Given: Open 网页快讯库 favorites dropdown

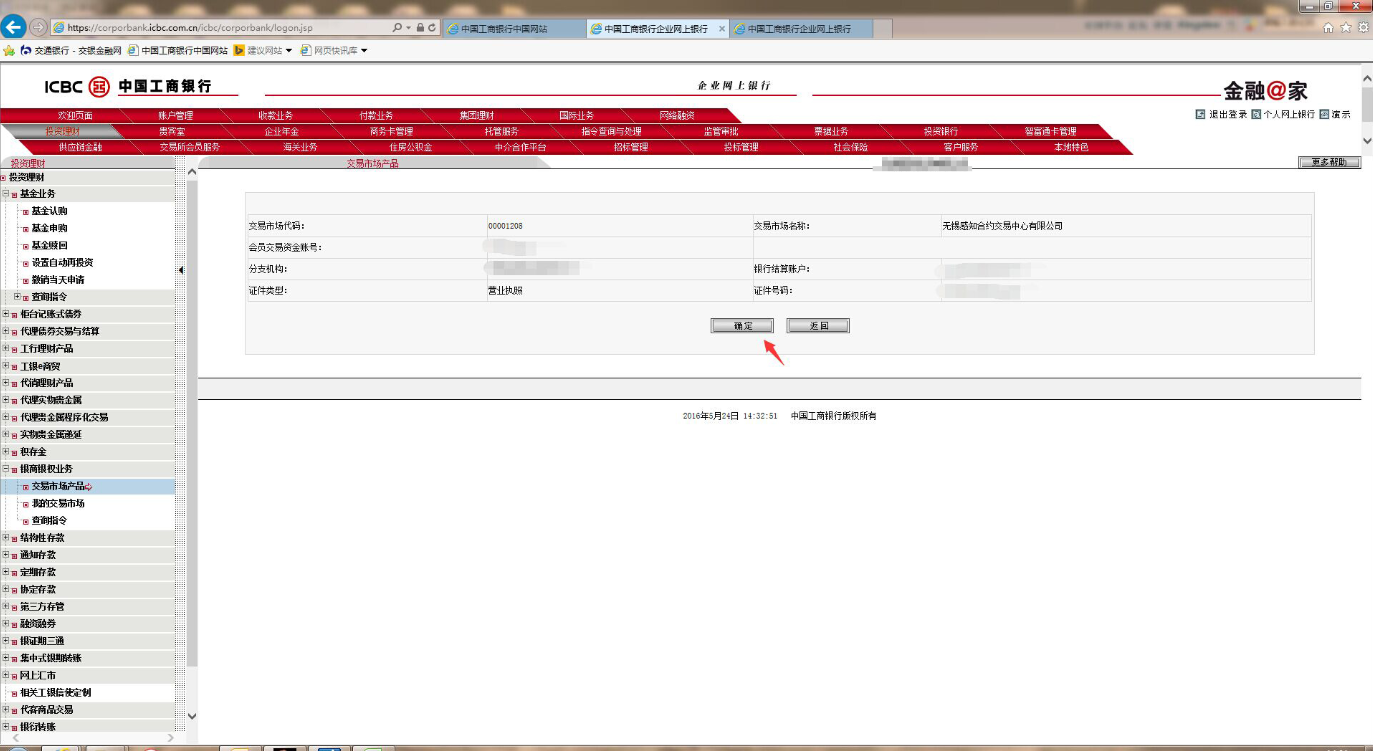Looking at the screenshot, I should (x=334, y=50).
